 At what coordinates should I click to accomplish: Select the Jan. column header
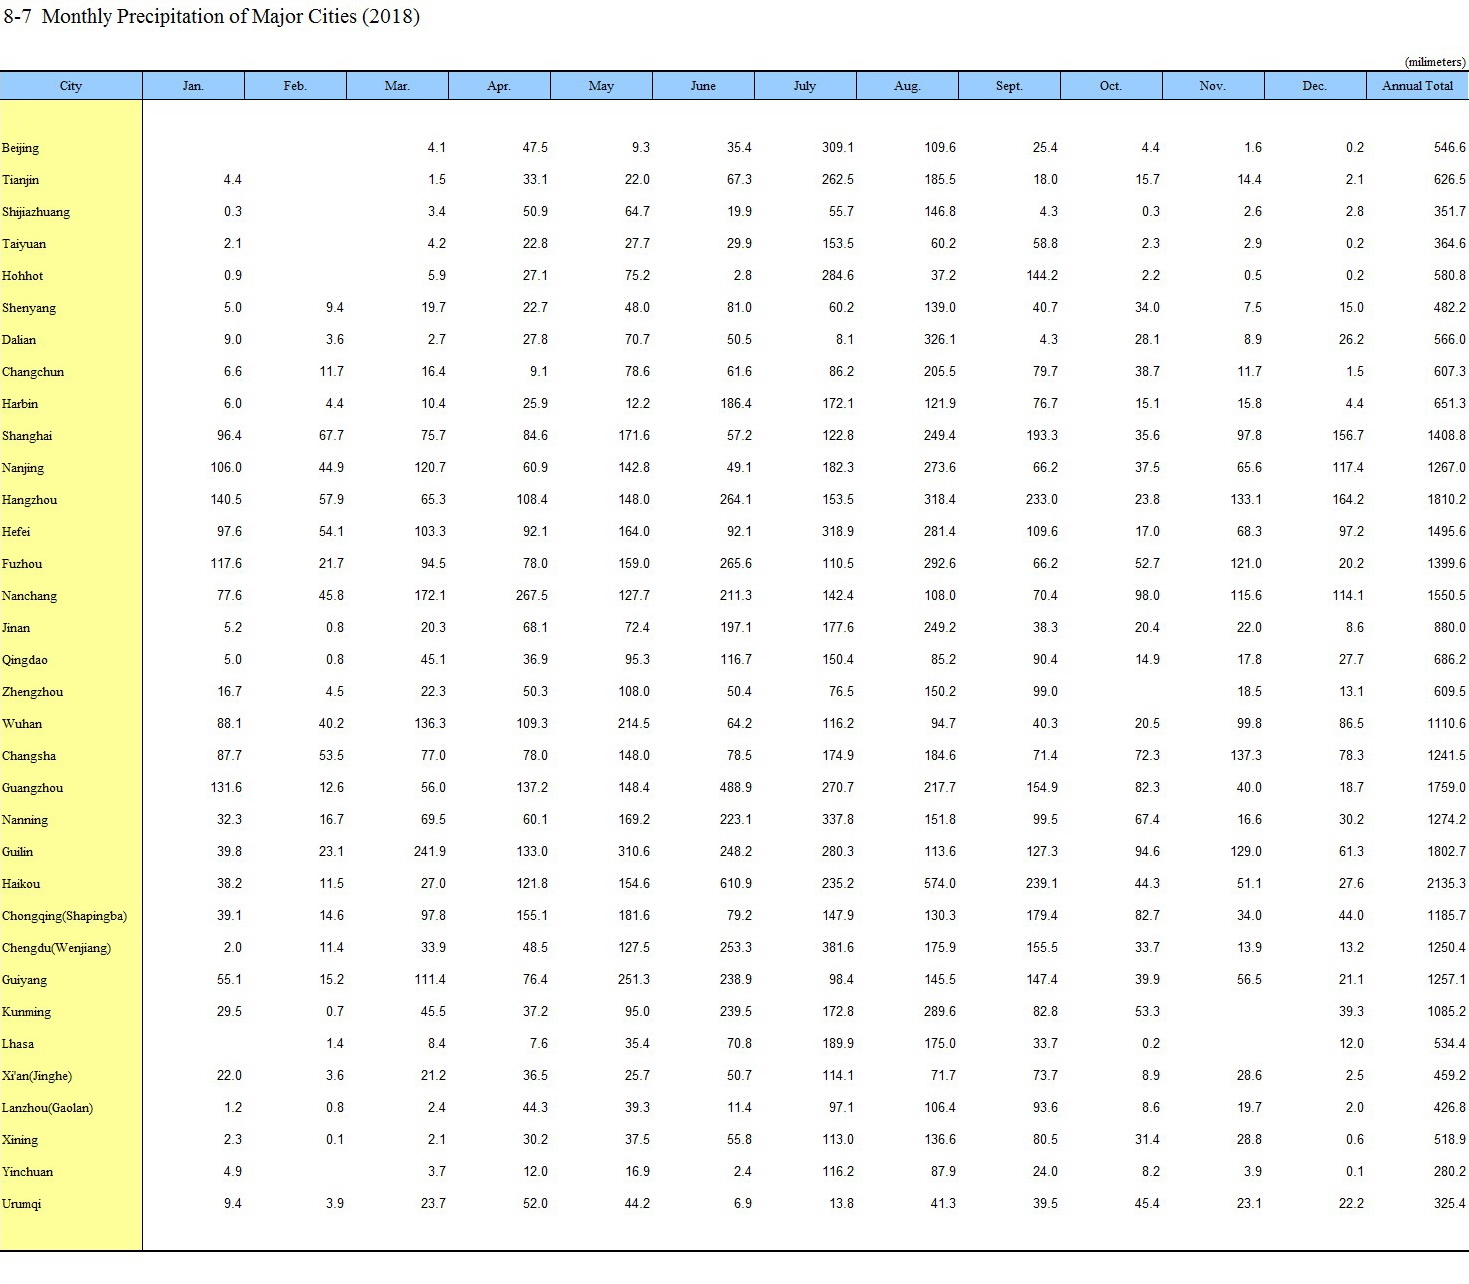(x=193, y=86)
